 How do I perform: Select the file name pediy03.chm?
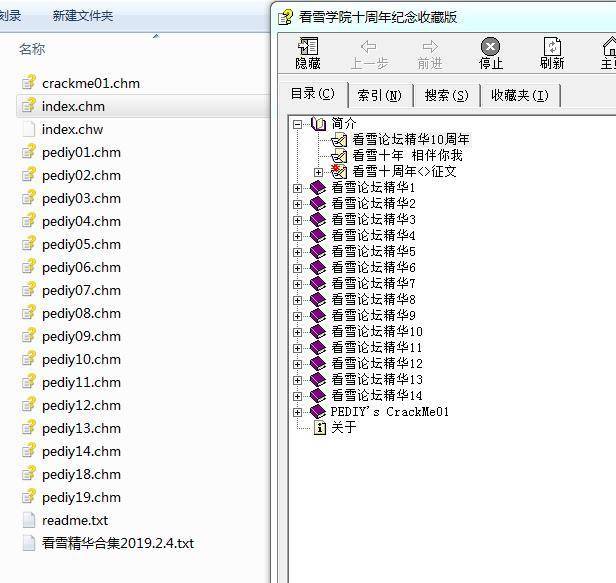pos(81,198)
